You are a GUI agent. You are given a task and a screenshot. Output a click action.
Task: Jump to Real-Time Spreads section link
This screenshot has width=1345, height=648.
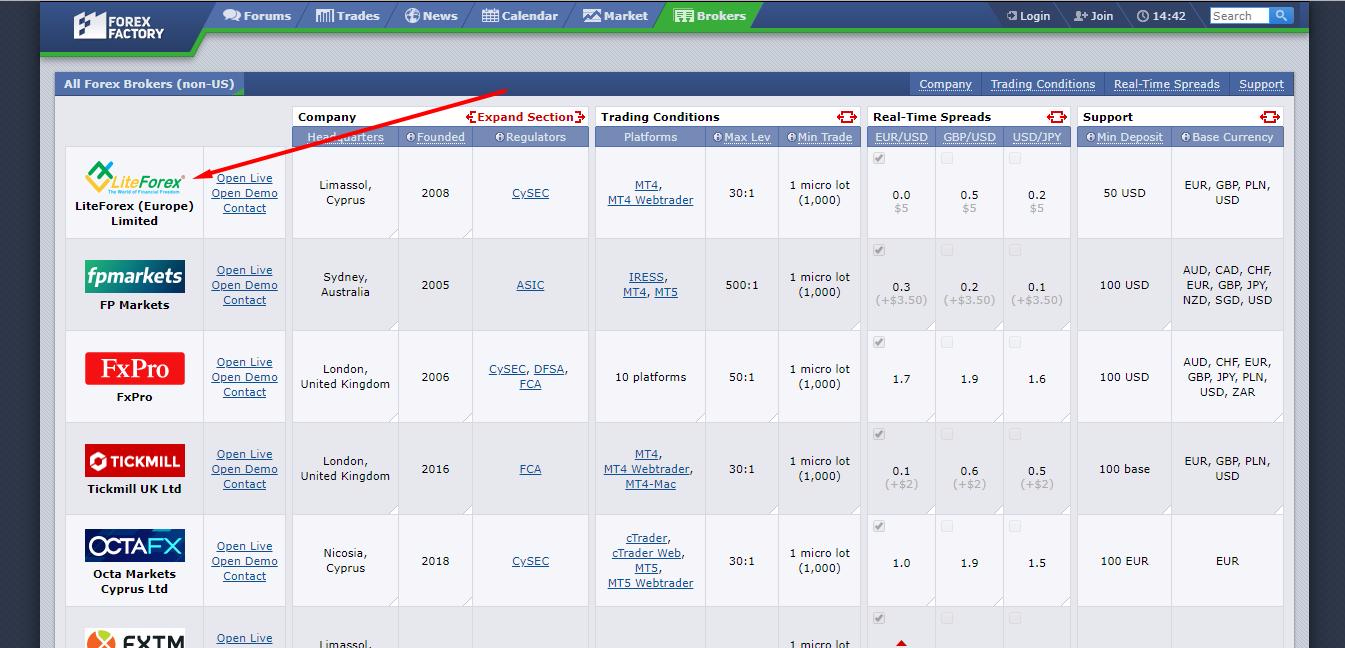click(1166, 84)
